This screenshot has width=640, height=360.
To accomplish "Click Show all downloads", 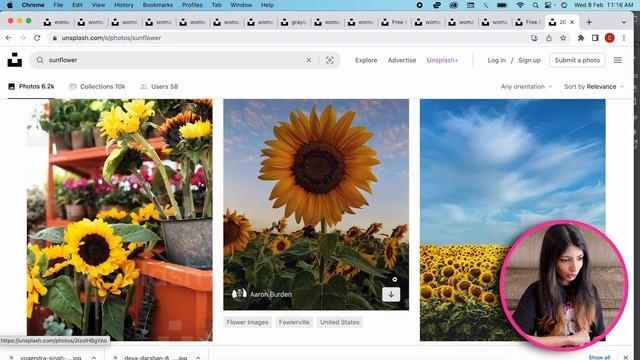I will (599, 357).
